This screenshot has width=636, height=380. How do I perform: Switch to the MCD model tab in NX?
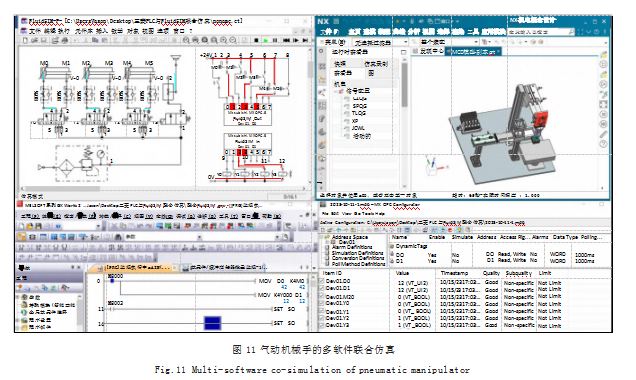click(x=473, y=52)
